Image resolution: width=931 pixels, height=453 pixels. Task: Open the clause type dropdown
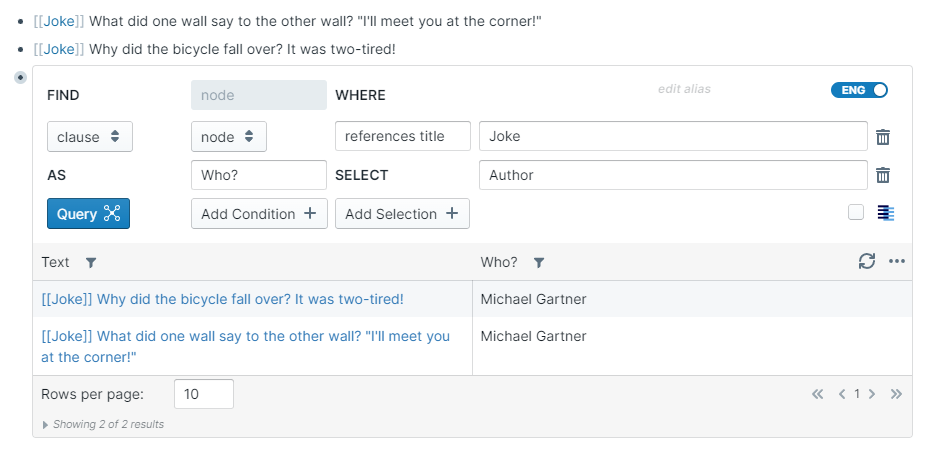[x=90, y=137]
